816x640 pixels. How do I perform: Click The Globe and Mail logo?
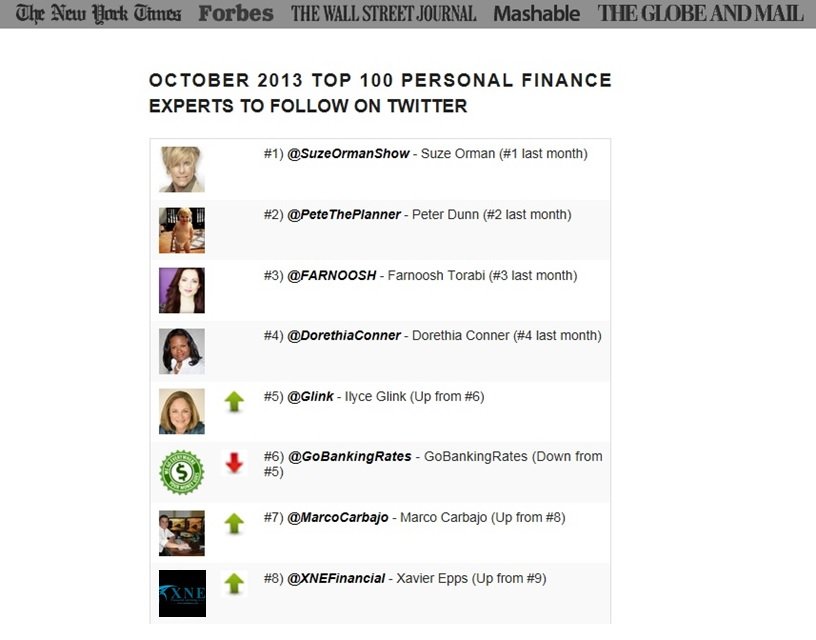700,14
